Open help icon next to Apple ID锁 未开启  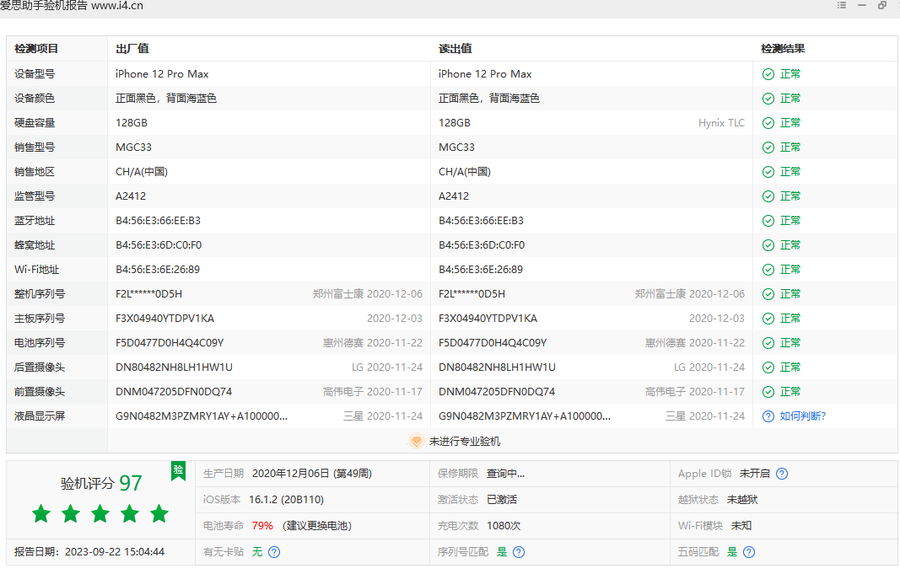point(782,474)
